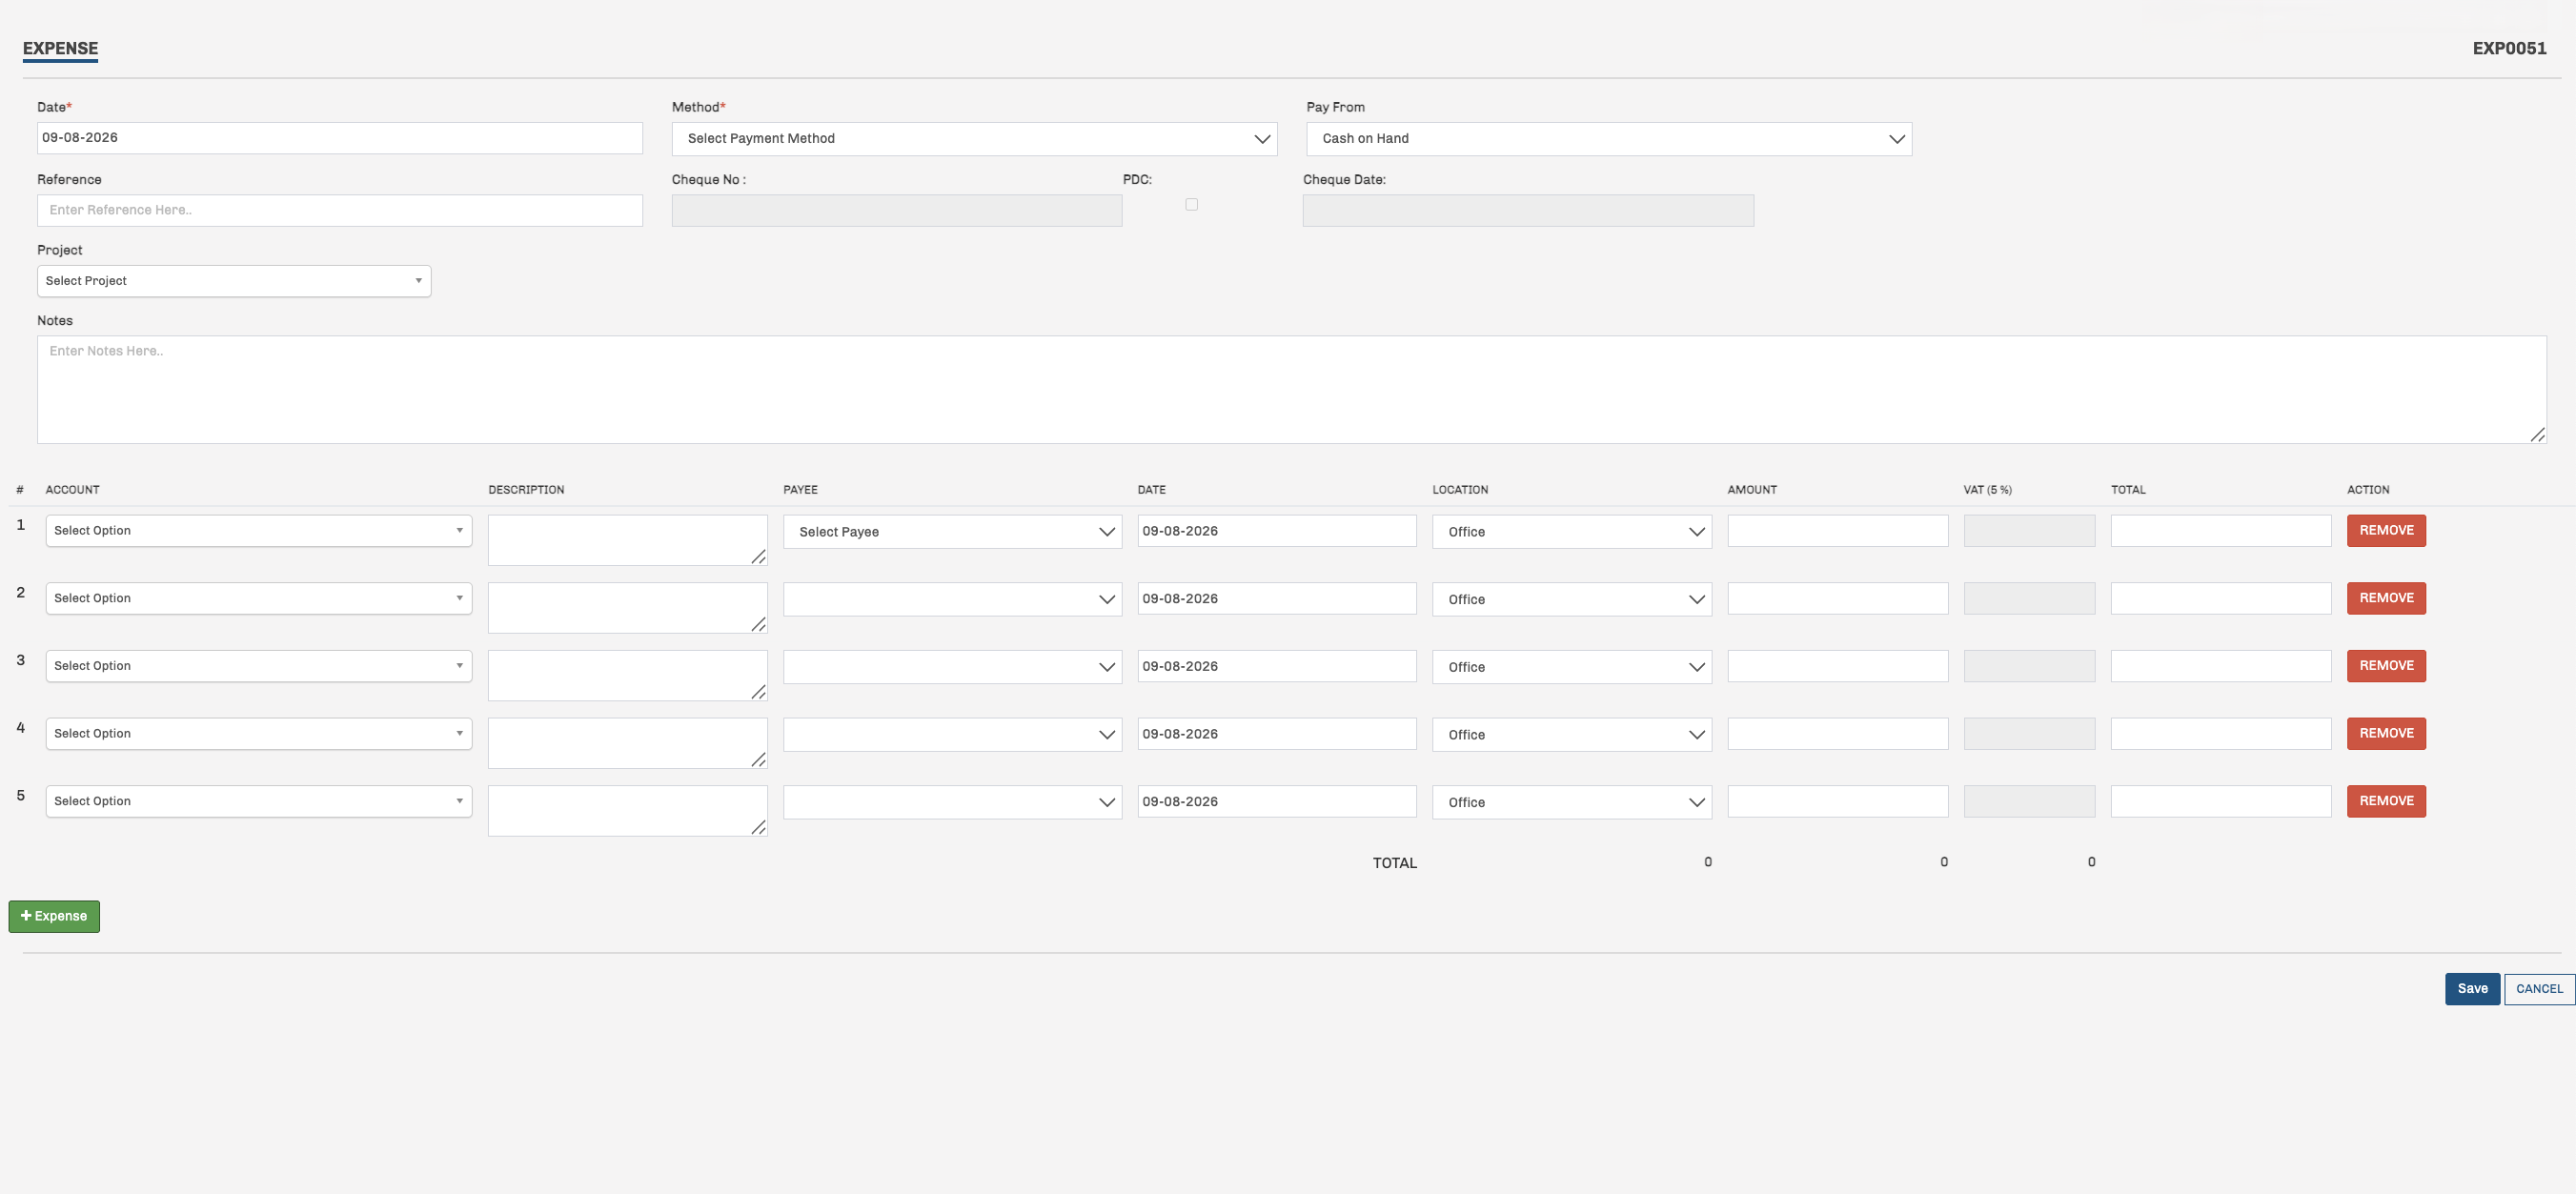Remove expense row 5
The image size is (2576, 1194).
2386,801
